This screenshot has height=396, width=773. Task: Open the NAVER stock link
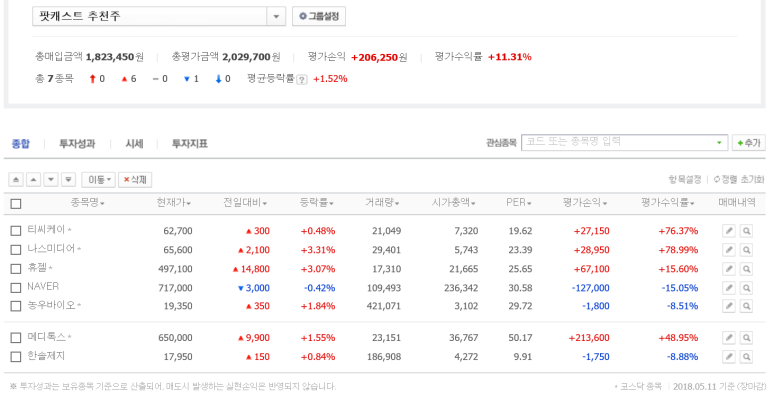(43, 287)
